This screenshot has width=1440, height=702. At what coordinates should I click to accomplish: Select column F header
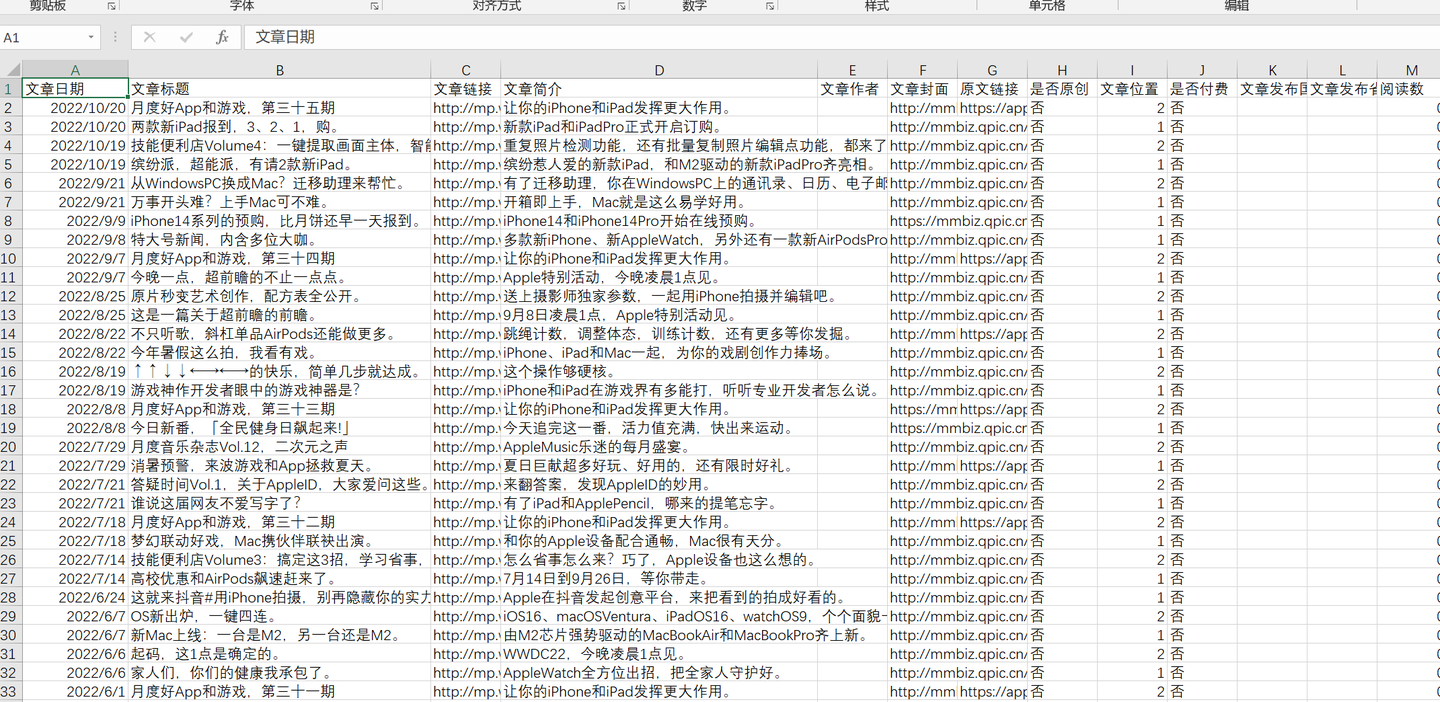(922, 70)
